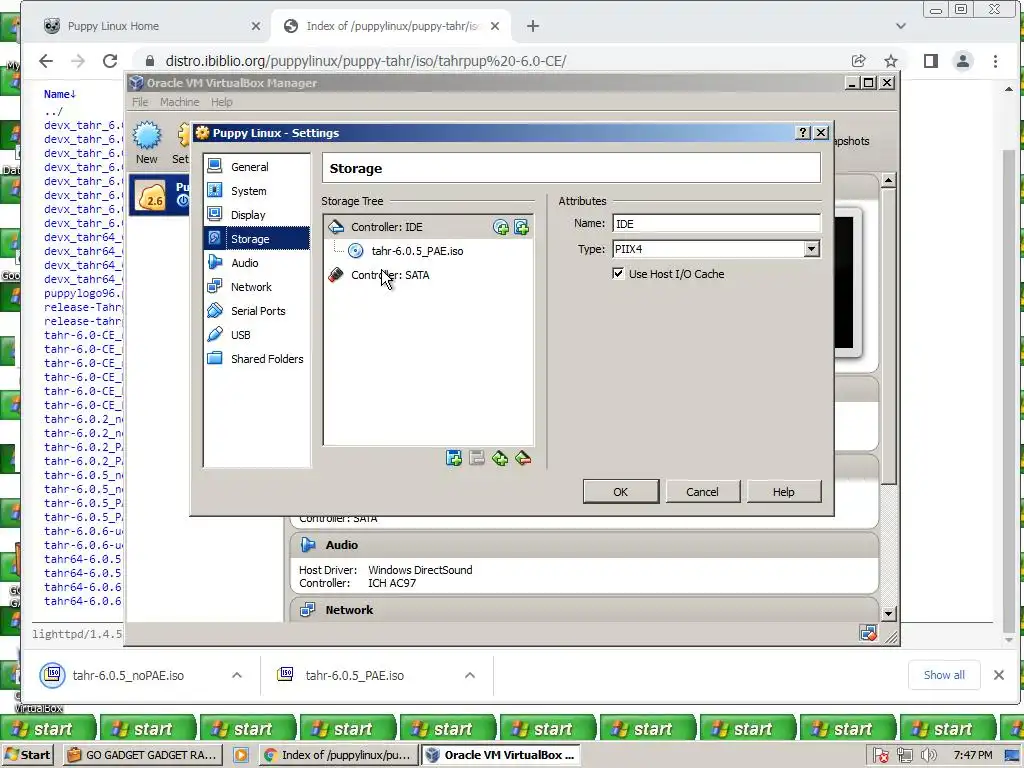1024x768 pixels.
Task: Open Machine menu in VirtualBox Manager
Action: [x=180, y=102]
